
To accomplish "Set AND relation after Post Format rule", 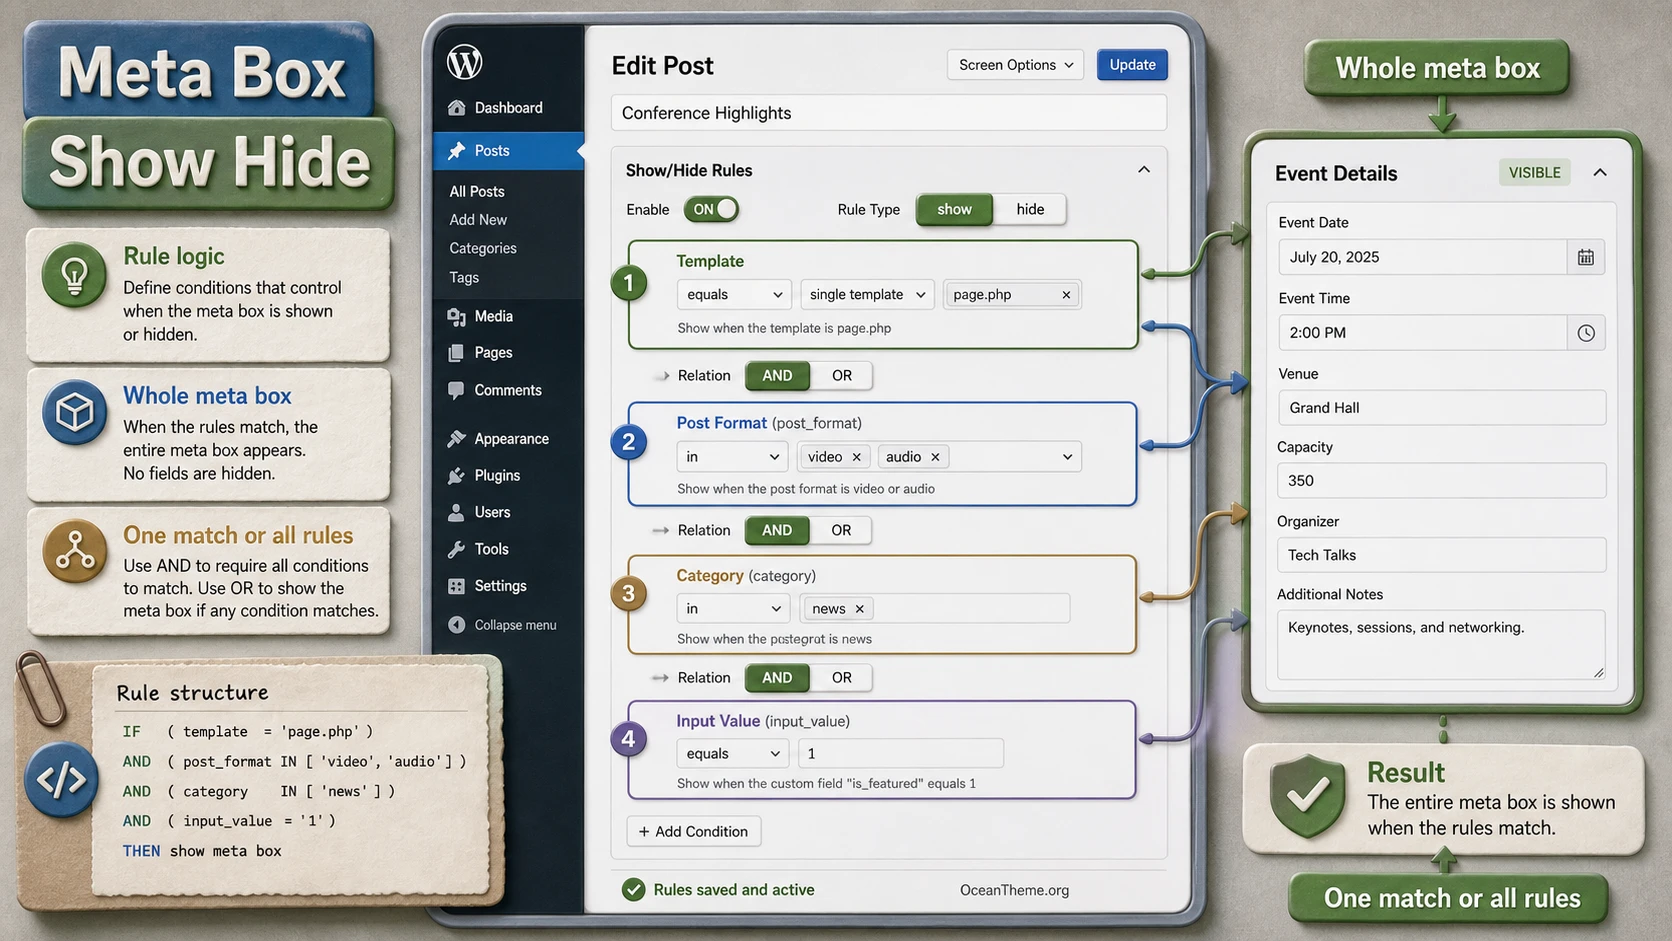I will coord(777,531).
